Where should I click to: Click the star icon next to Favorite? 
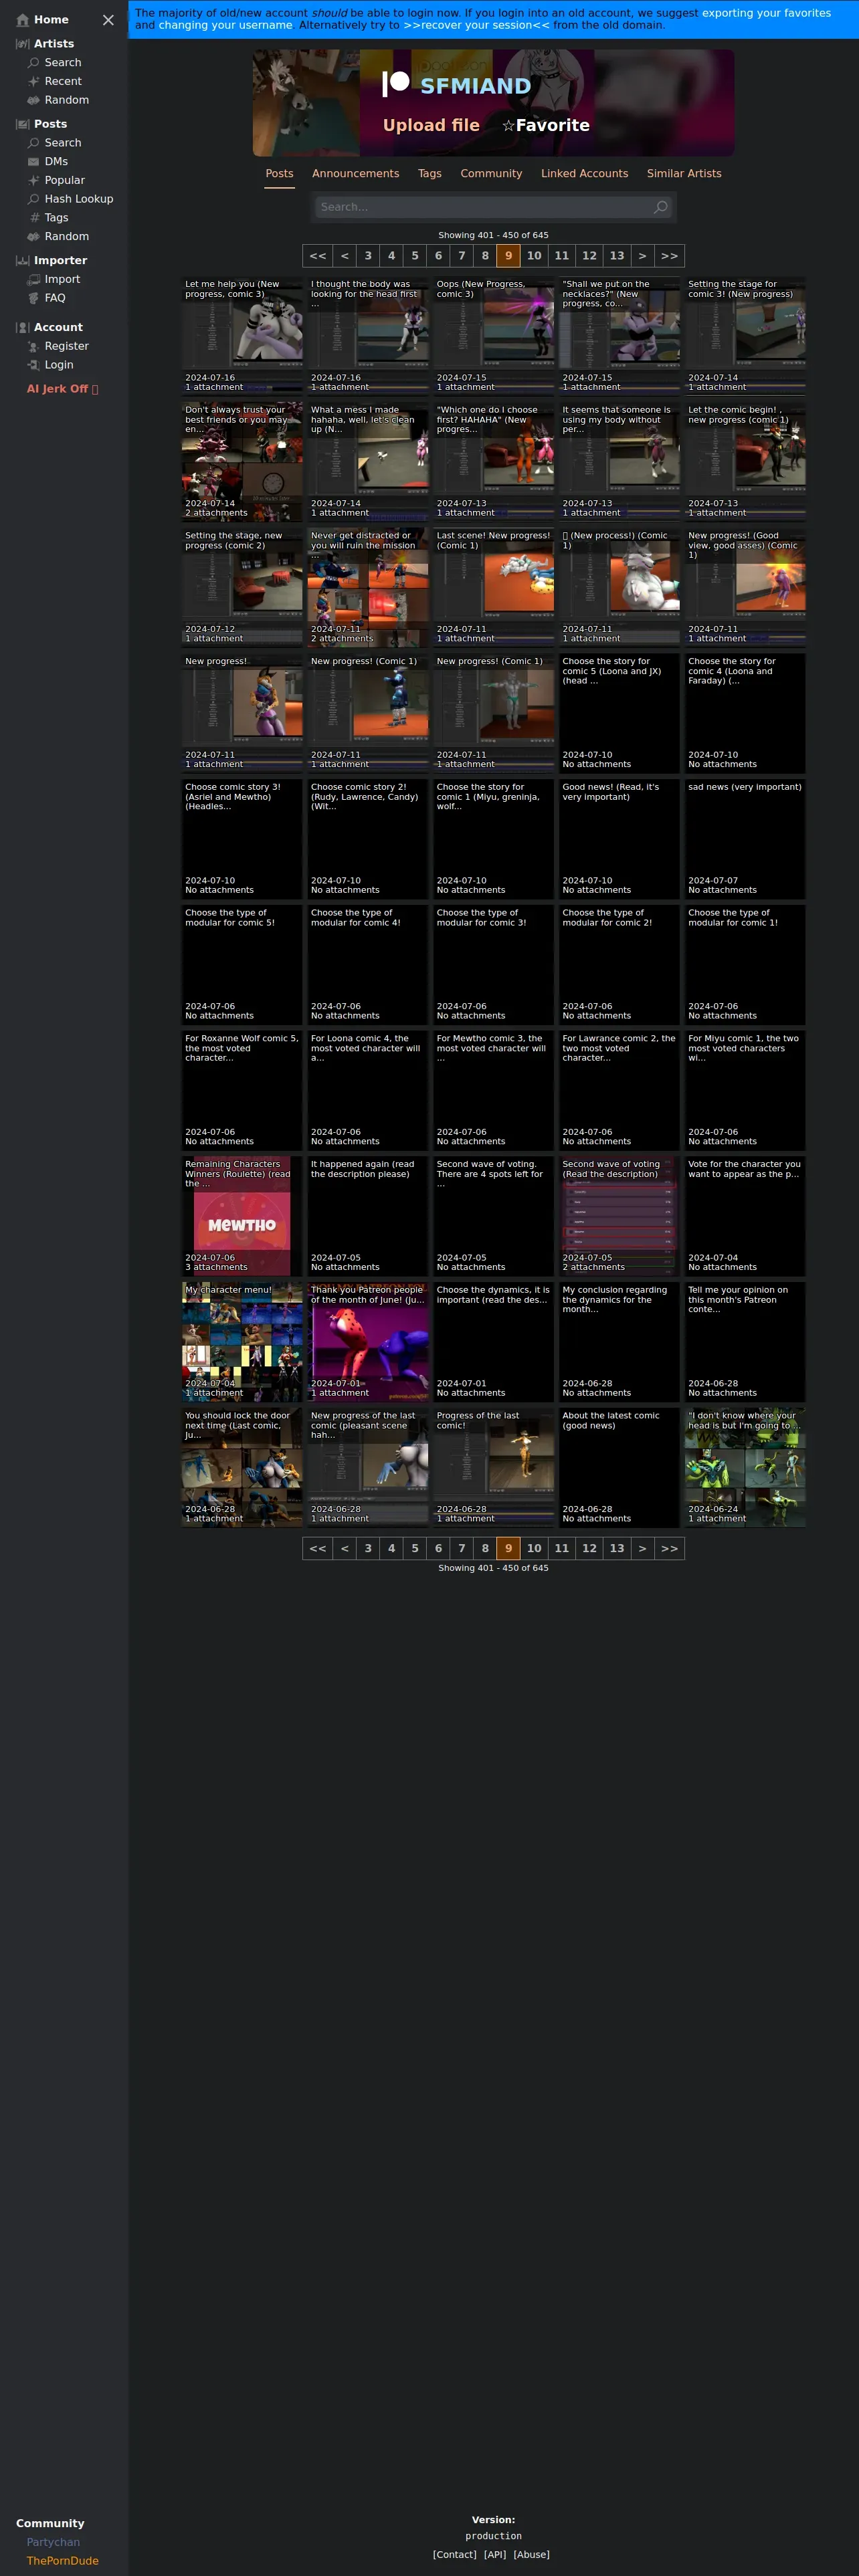click(x=508, y=125)
